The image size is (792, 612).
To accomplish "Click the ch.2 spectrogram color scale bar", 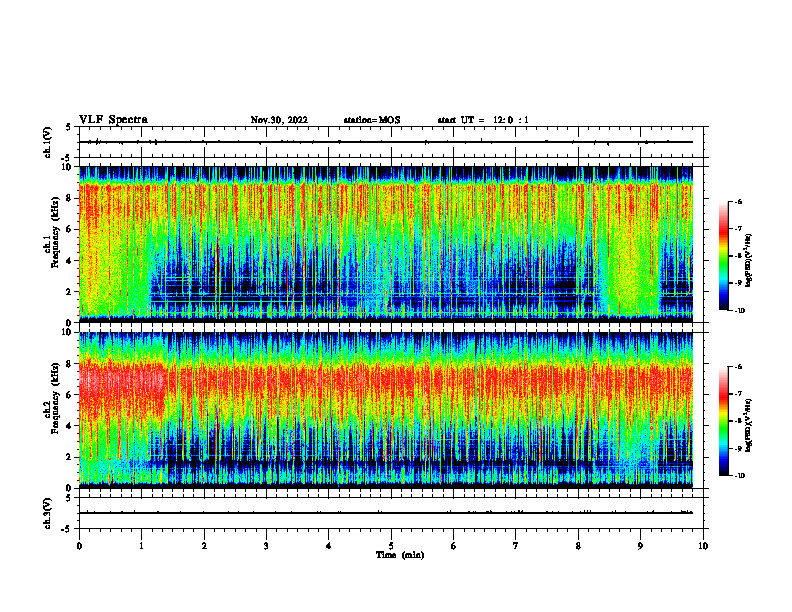I will pyautogui.click(x=723, y=421).
